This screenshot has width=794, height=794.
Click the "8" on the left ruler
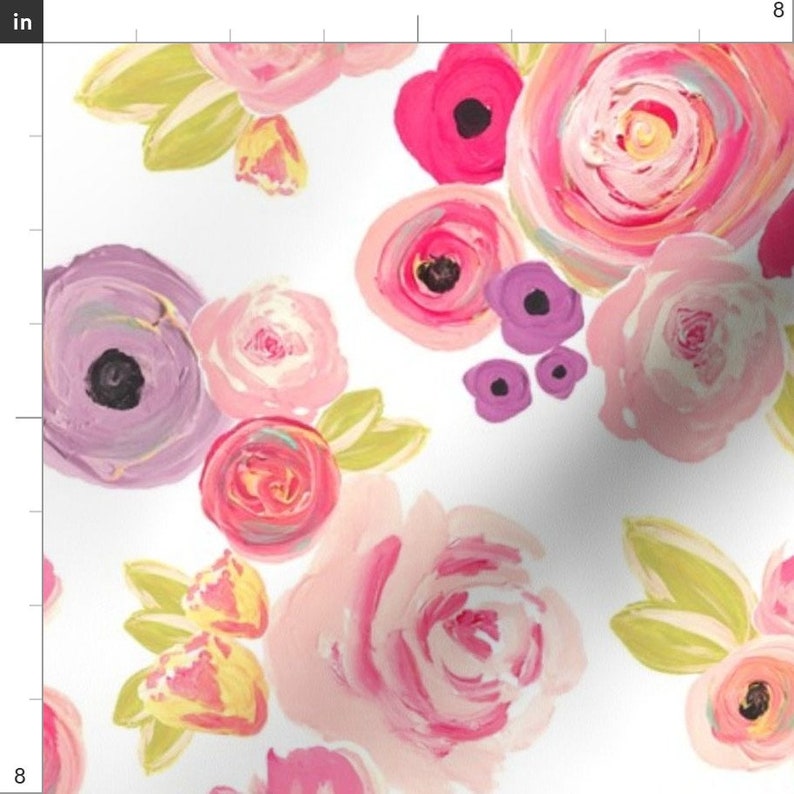point(19,775)
